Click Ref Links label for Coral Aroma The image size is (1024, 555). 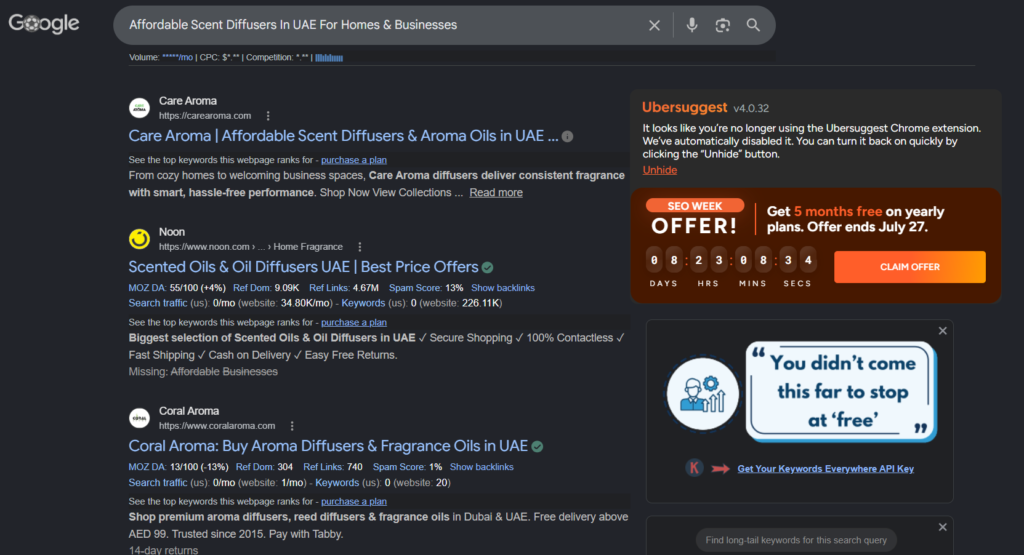[x=324, y=467]
